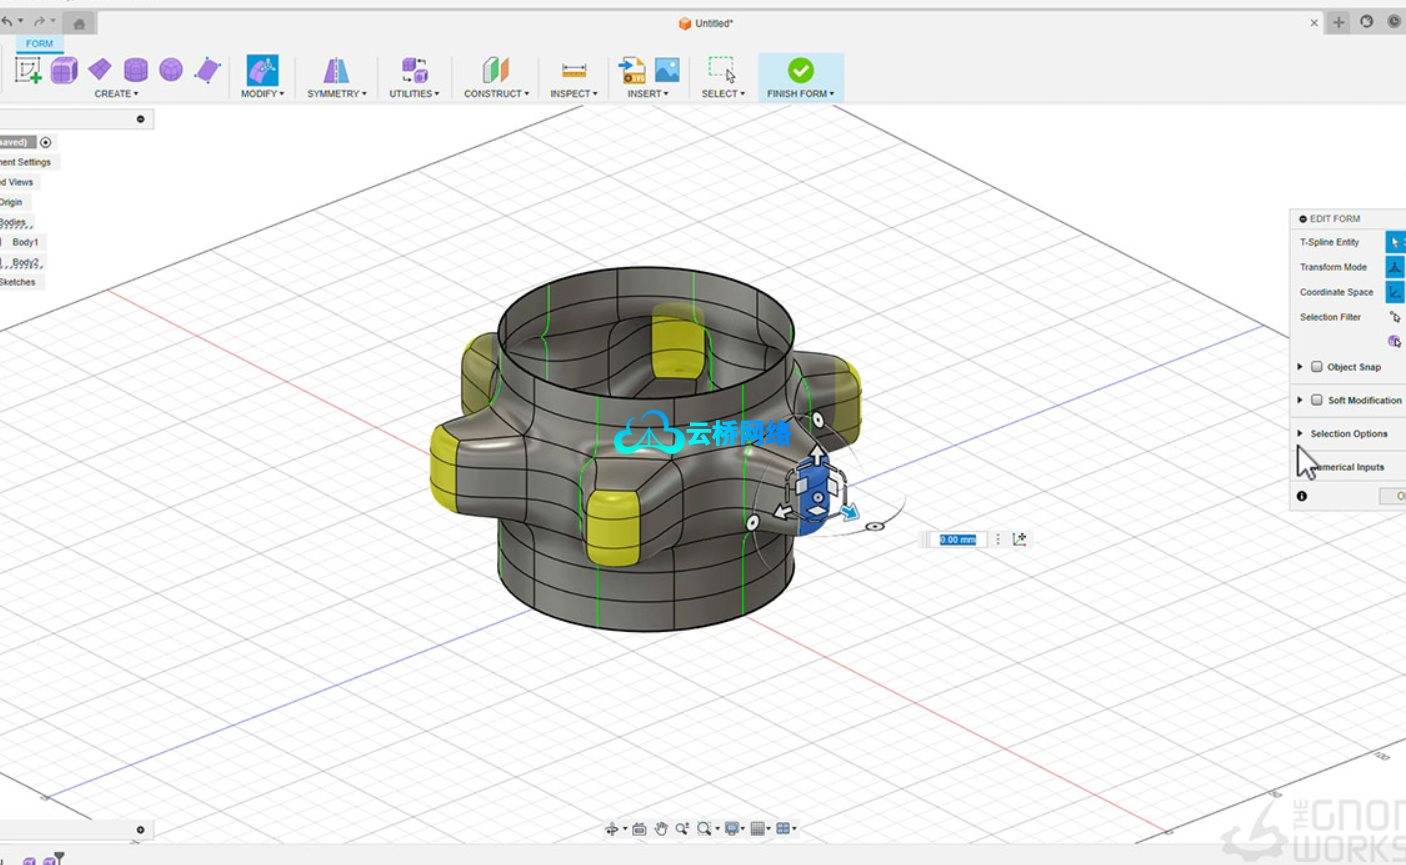Activate the Pan hand tool
1406x865 pixels.
click(x=660, y=828)
